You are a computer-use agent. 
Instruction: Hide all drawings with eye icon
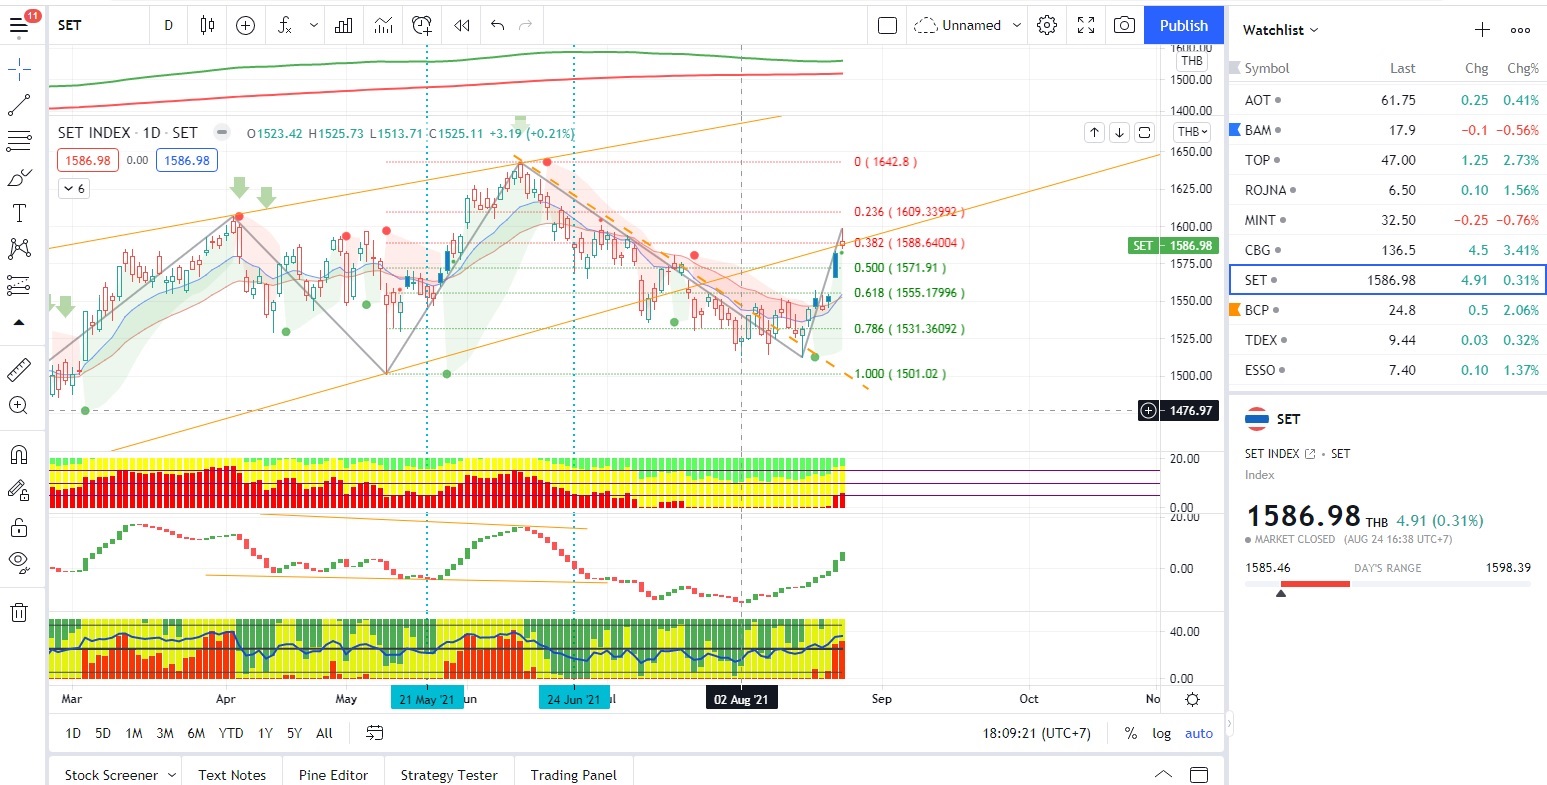pyautogui.click(x=19, y=562)
